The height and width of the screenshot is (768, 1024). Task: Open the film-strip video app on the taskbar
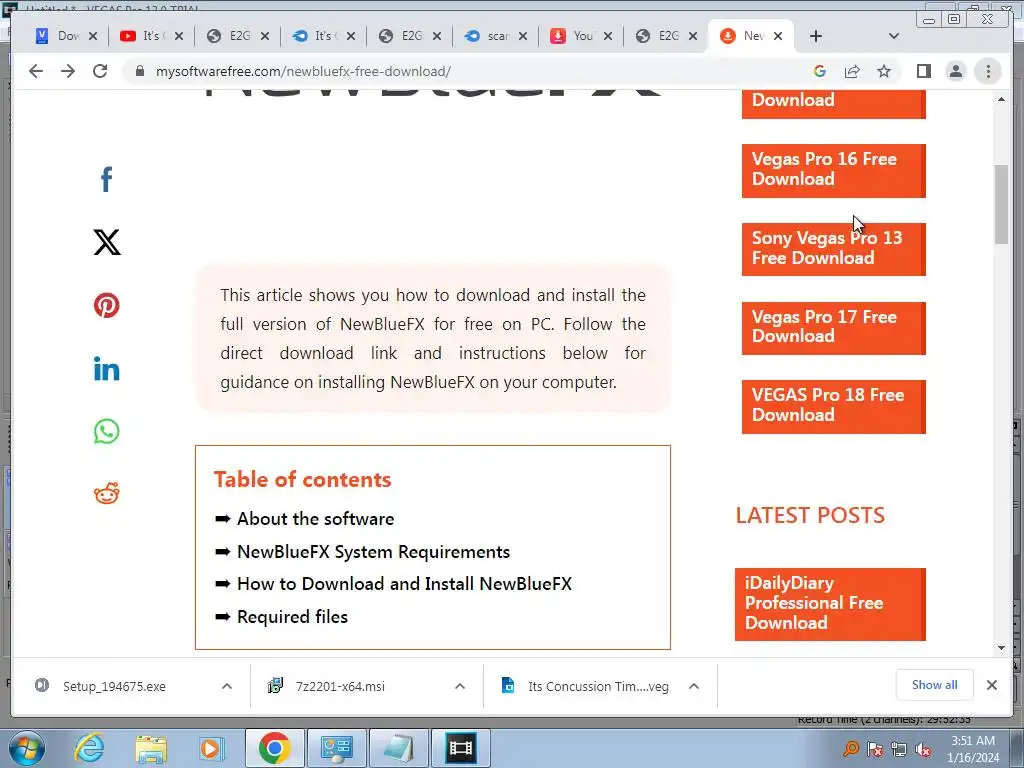(460, 748)
